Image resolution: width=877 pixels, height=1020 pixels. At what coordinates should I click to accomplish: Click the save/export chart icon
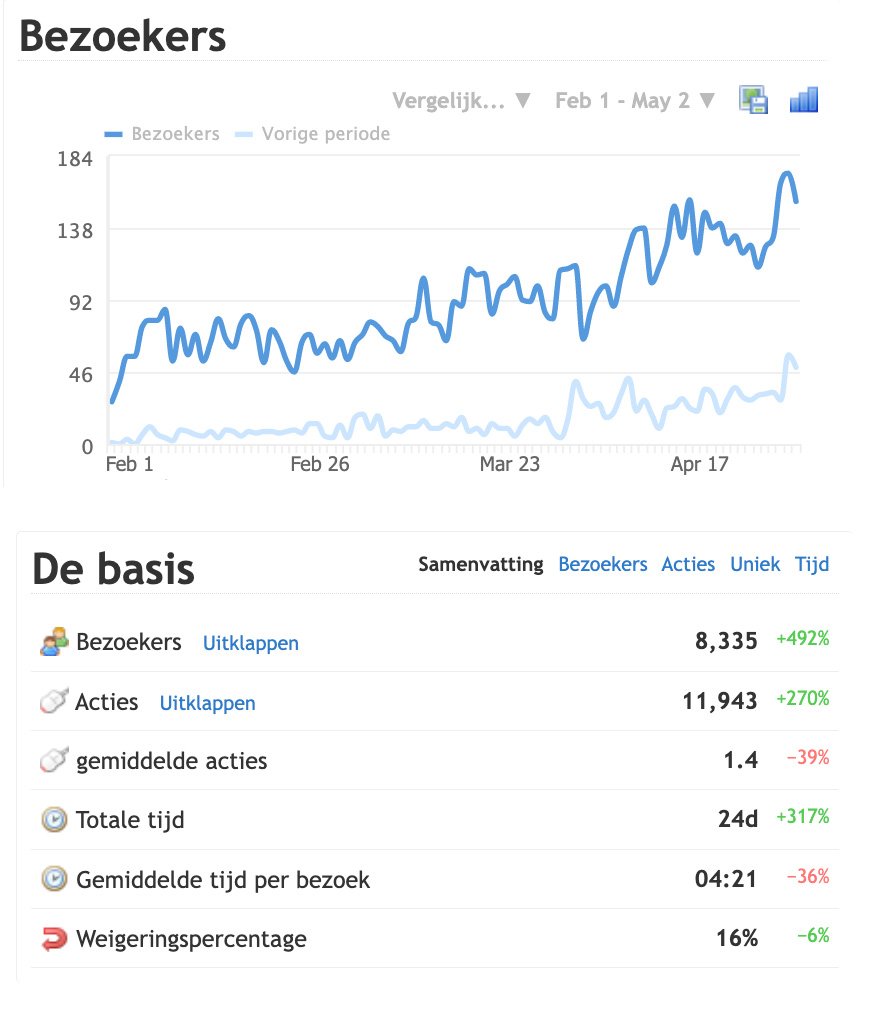(x=753, y=100)
